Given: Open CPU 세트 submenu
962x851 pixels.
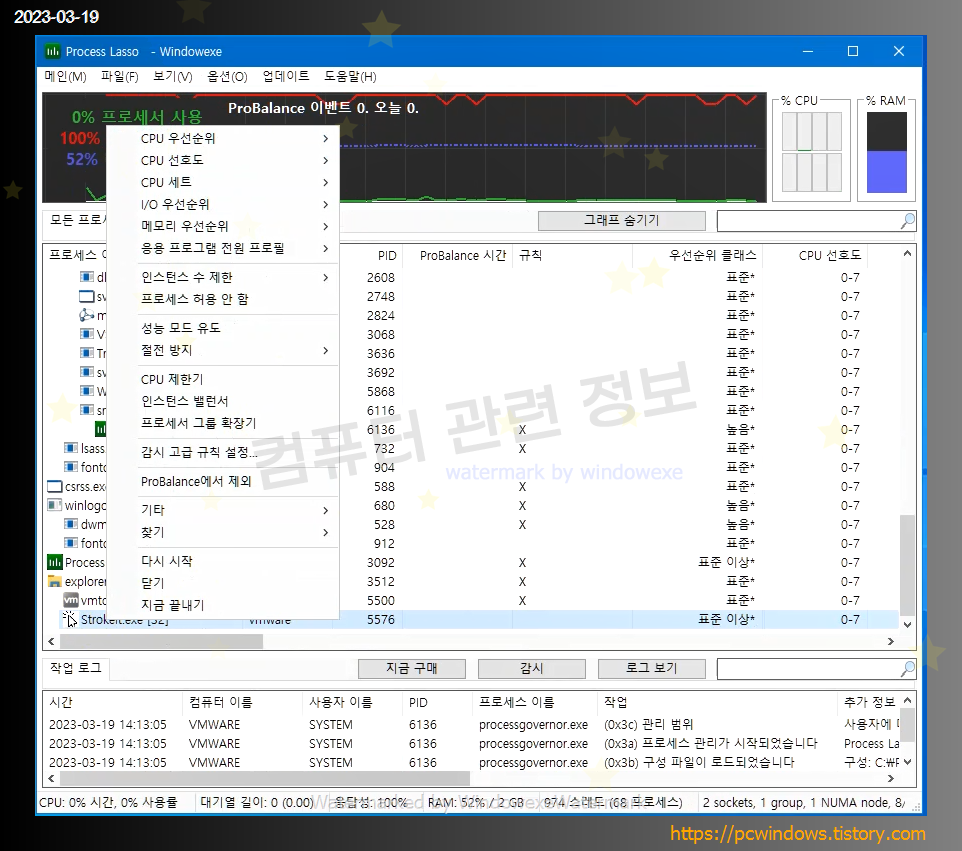Looking at the screenshot, I should click(223, 182).
